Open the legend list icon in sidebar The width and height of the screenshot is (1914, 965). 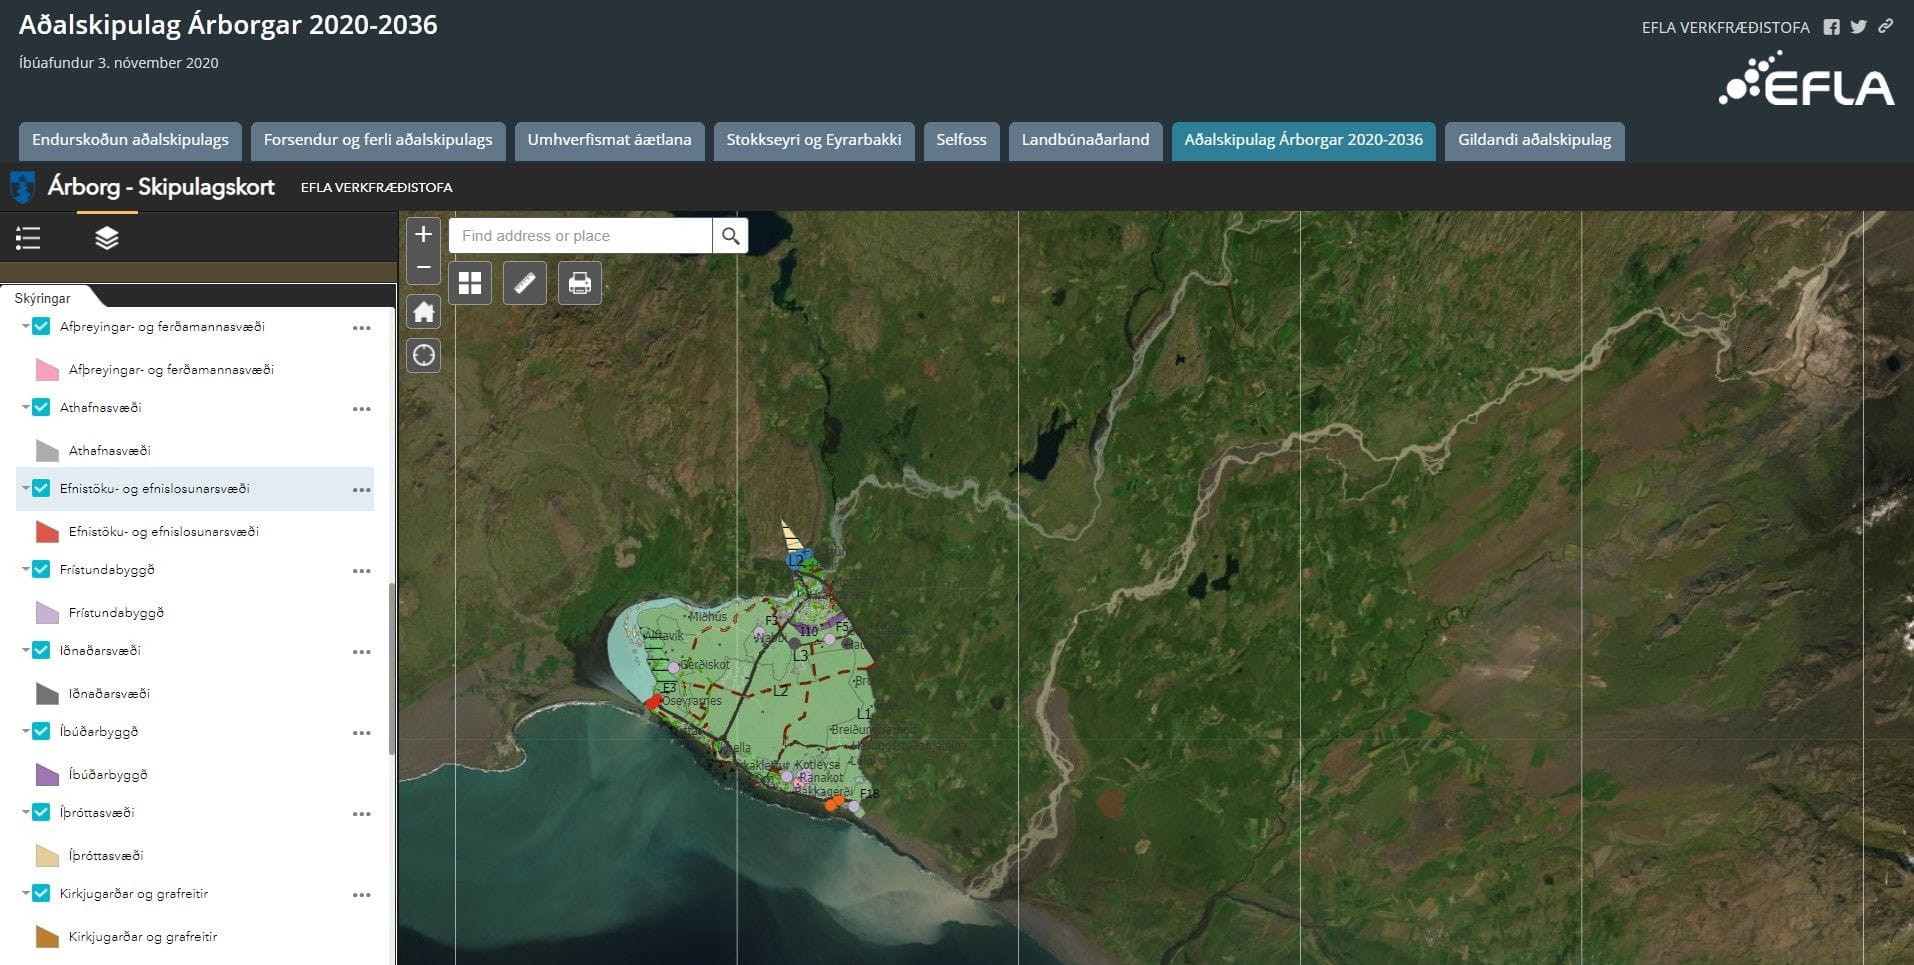pyautogui.click(x=28, y=238)
